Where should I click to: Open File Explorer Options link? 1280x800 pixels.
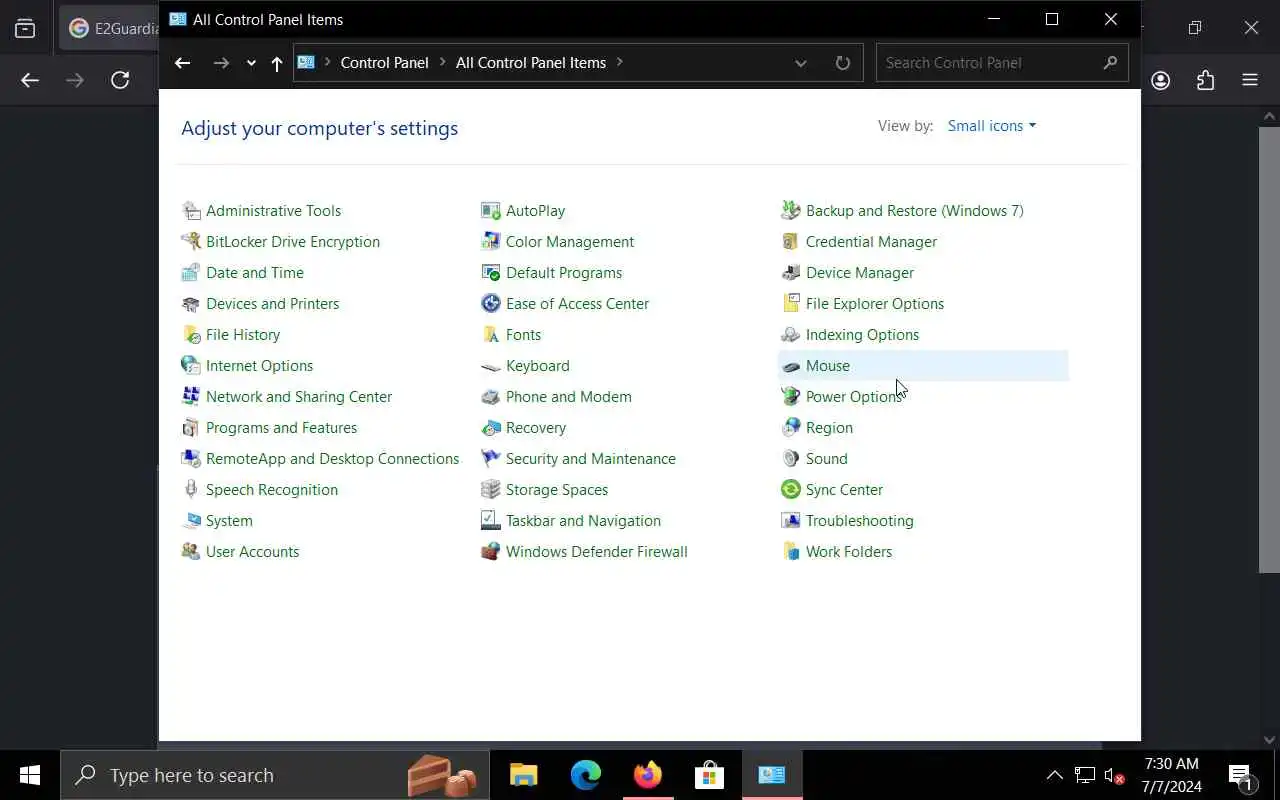tap(875, 304)
